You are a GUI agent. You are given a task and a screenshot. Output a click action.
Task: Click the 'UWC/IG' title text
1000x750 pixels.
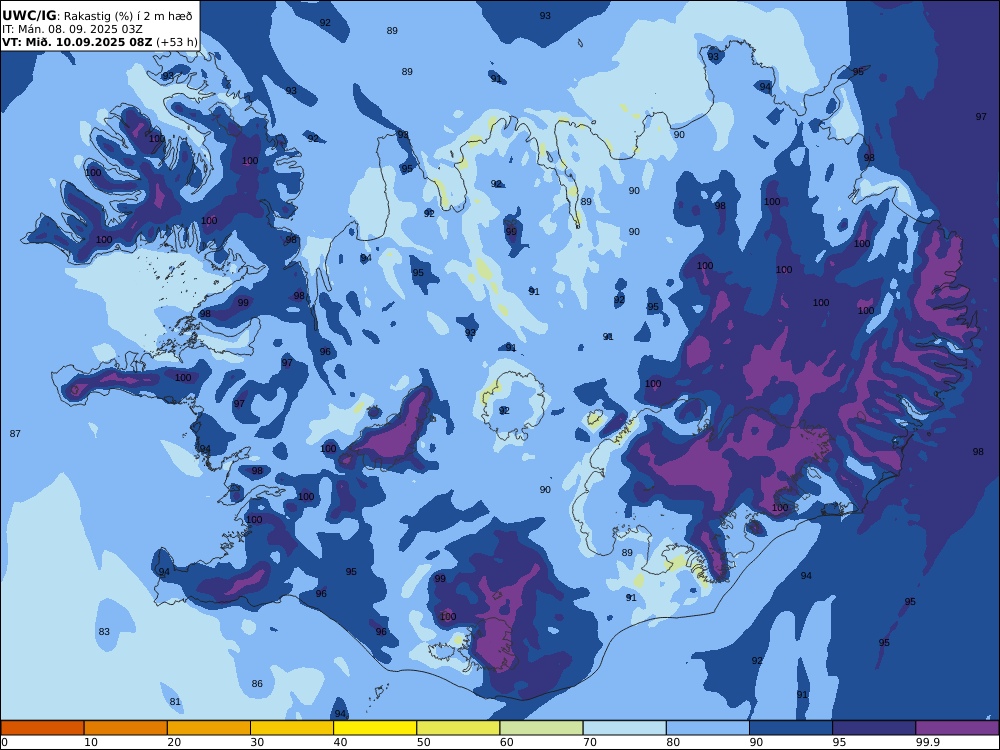29,16
